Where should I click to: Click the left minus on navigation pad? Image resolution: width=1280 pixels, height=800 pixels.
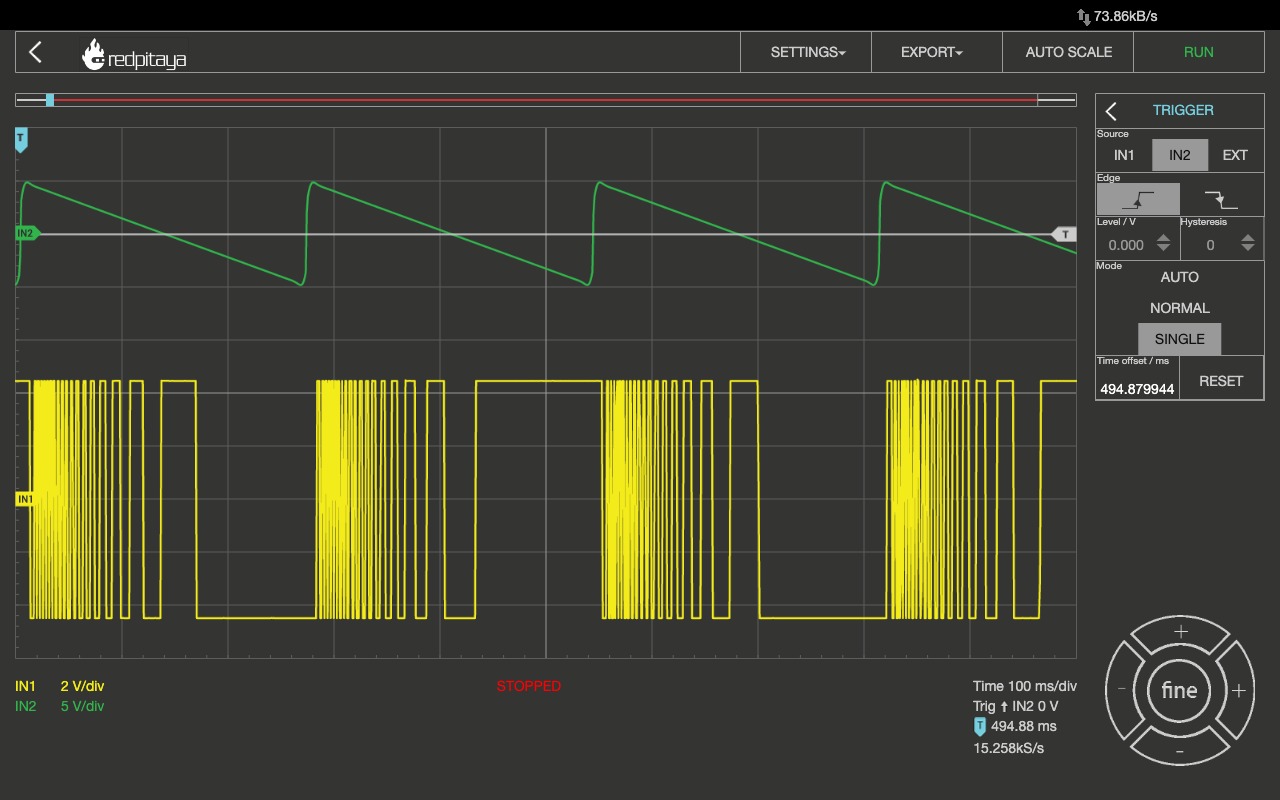pos(1122,689)
